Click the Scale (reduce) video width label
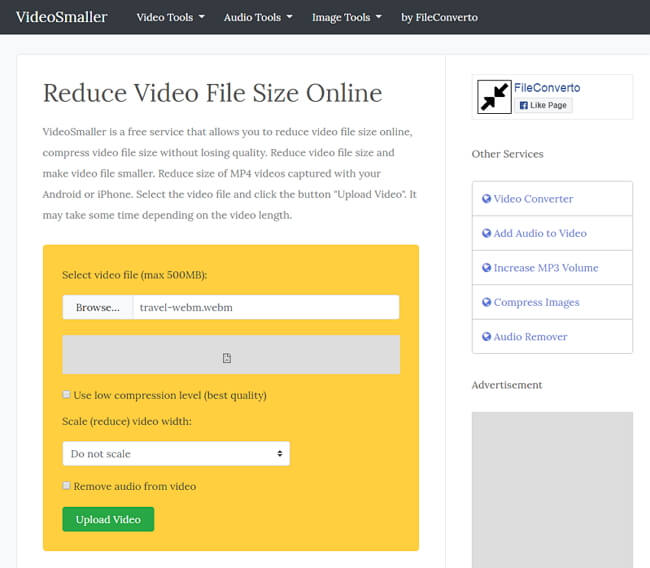The height and width of the screenshot is (568, 650). [x=127, y=421]
